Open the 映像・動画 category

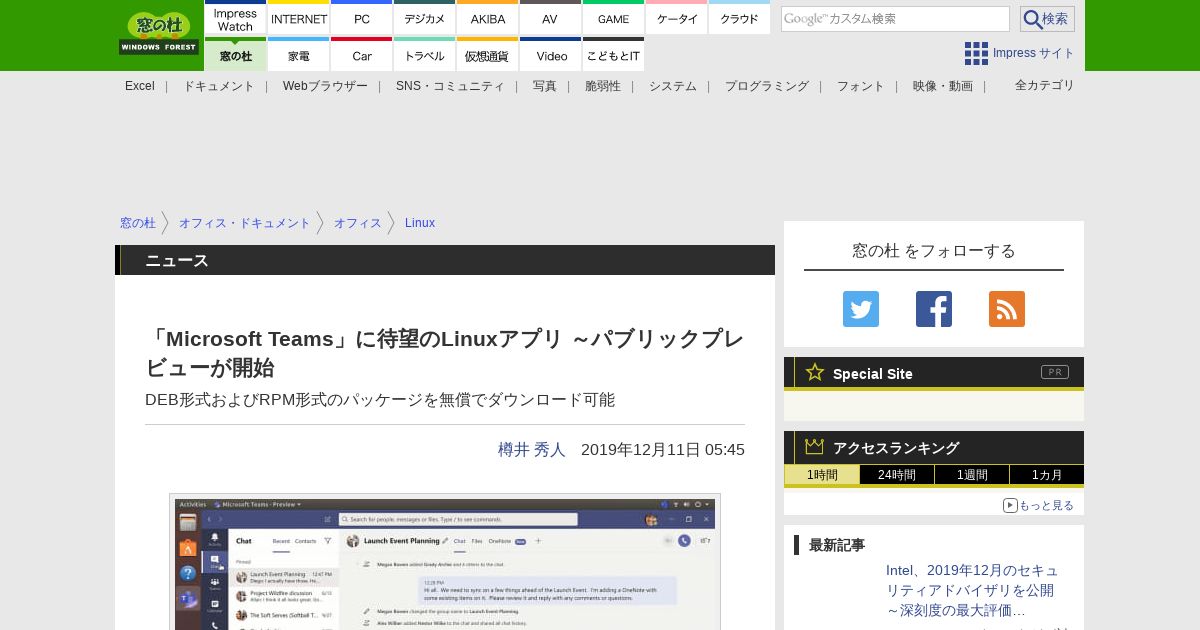tap(943, 86)
